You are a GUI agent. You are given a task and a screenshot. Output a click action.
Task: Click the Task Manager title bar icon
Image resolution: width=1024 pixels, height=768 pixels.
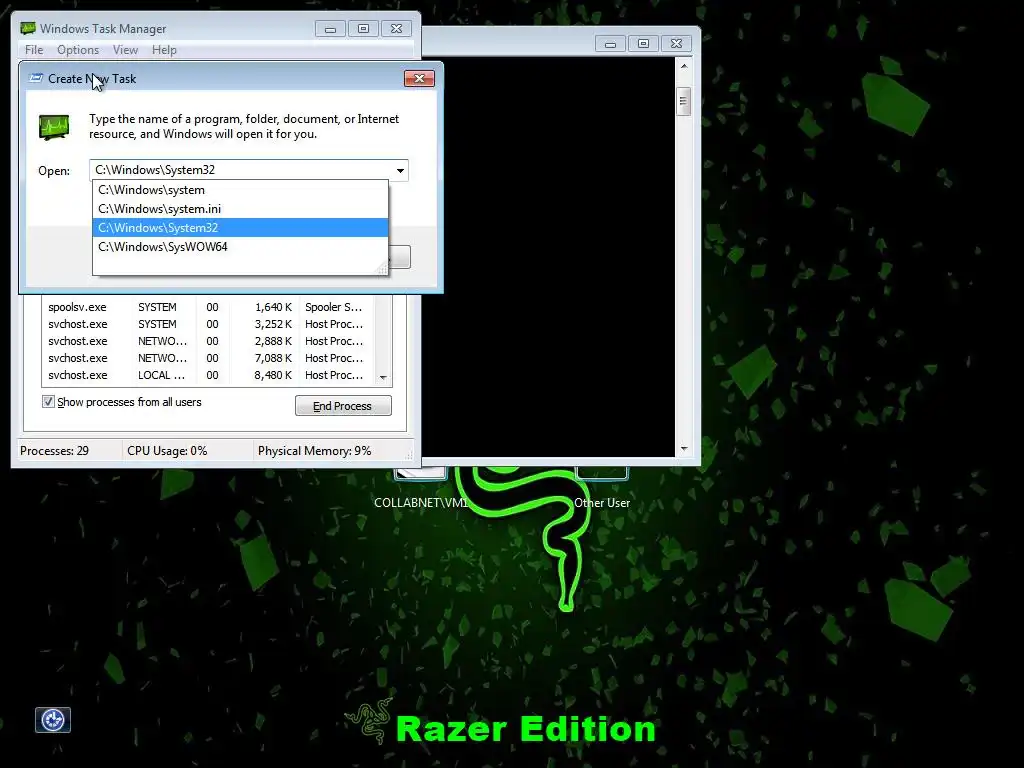click(x=27, y=28)
